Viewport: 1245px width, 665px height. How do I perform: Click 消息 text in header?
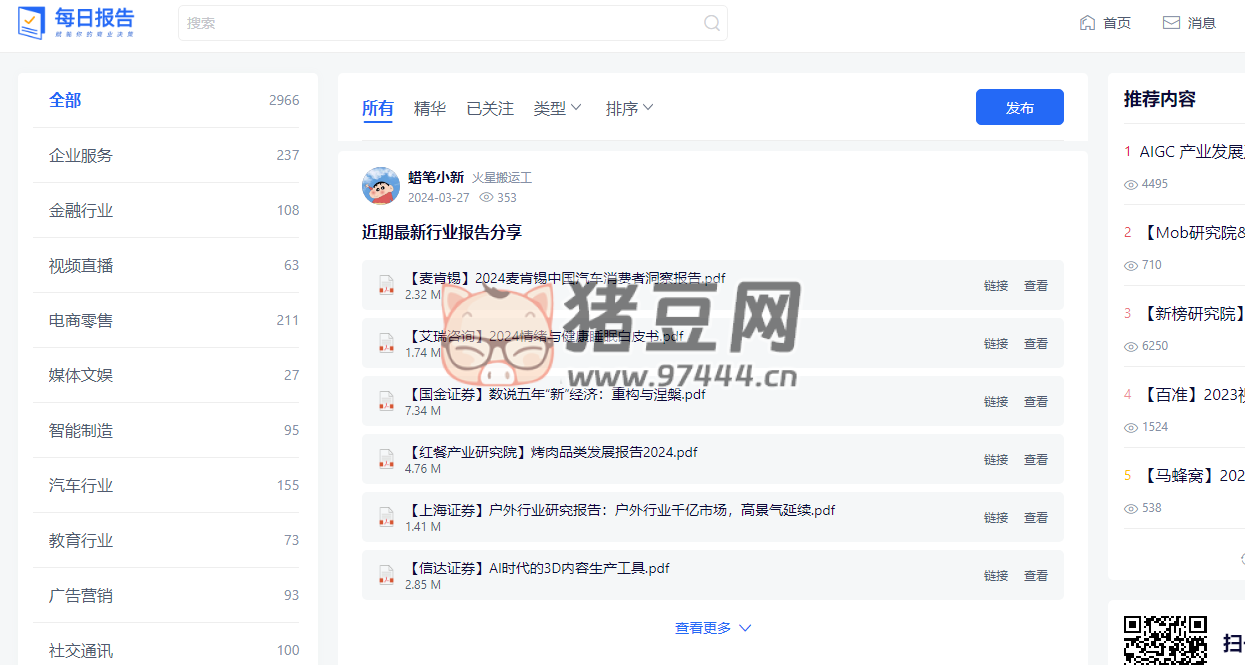click(1202, 23)
